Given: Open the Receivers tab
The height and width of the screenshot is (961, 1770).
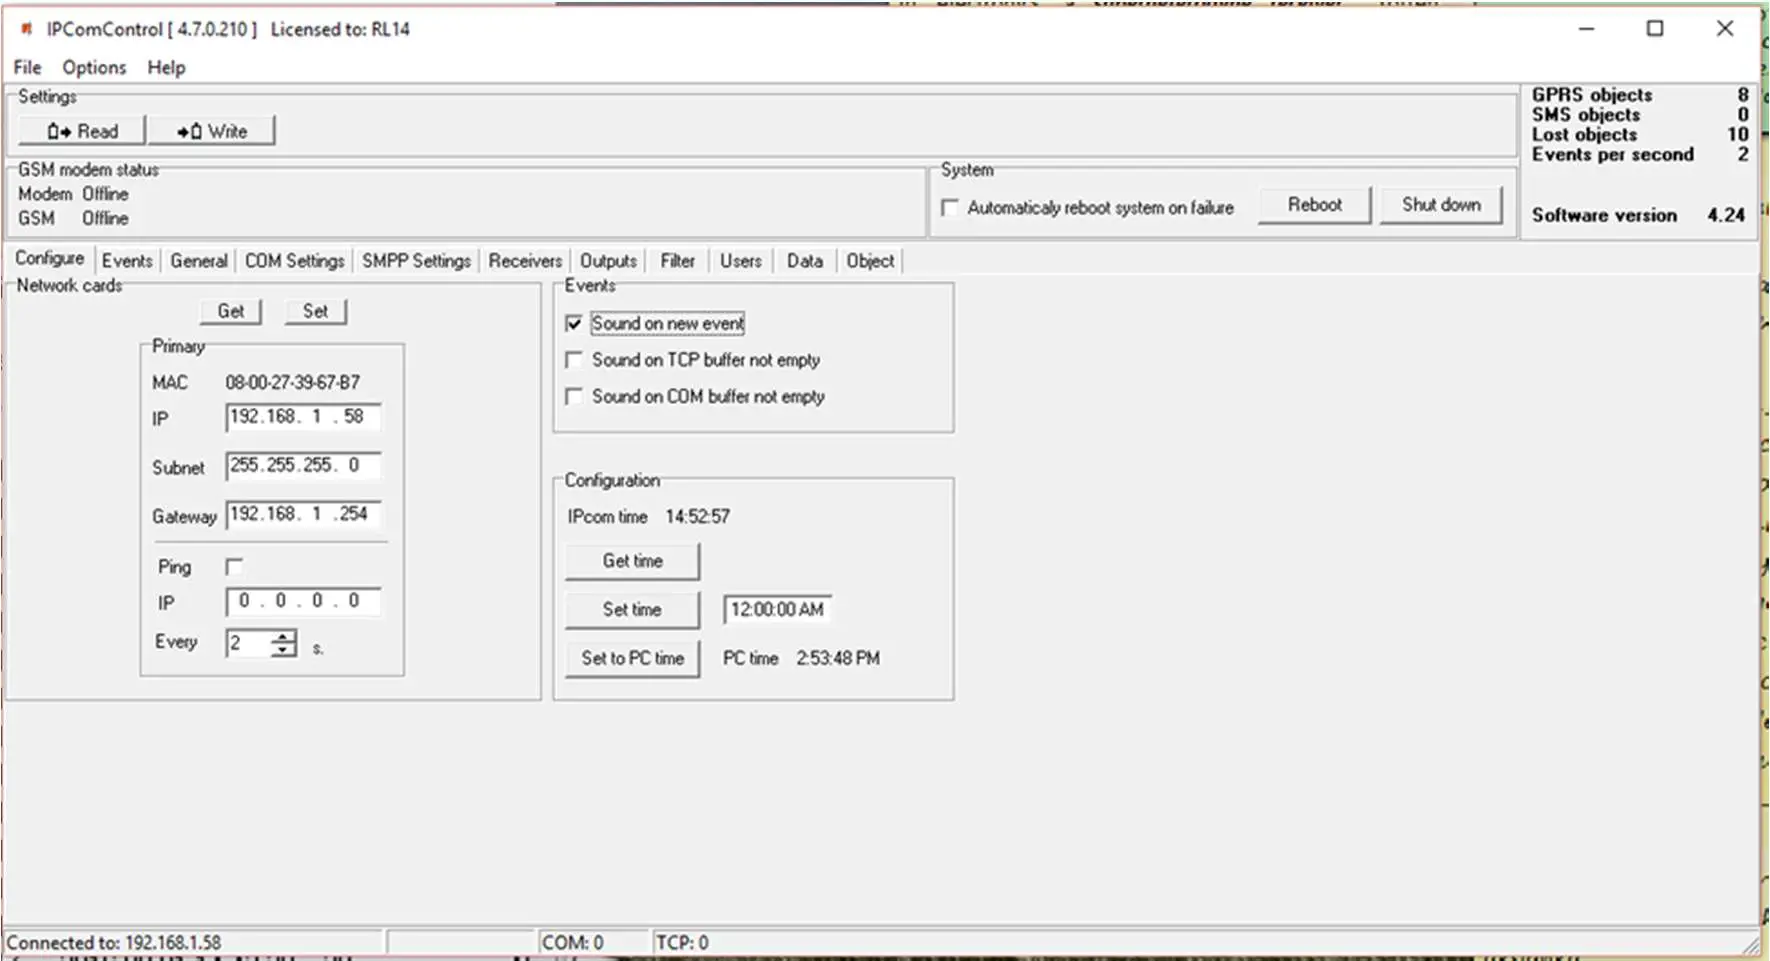Looking at the screenshot, I should tap(525, 260).
